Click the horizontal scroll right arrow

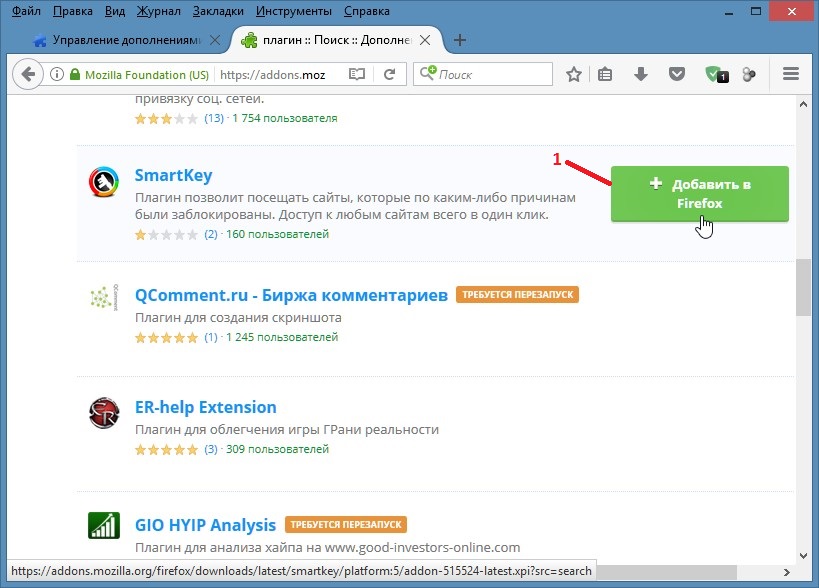(x=787, y=572)
